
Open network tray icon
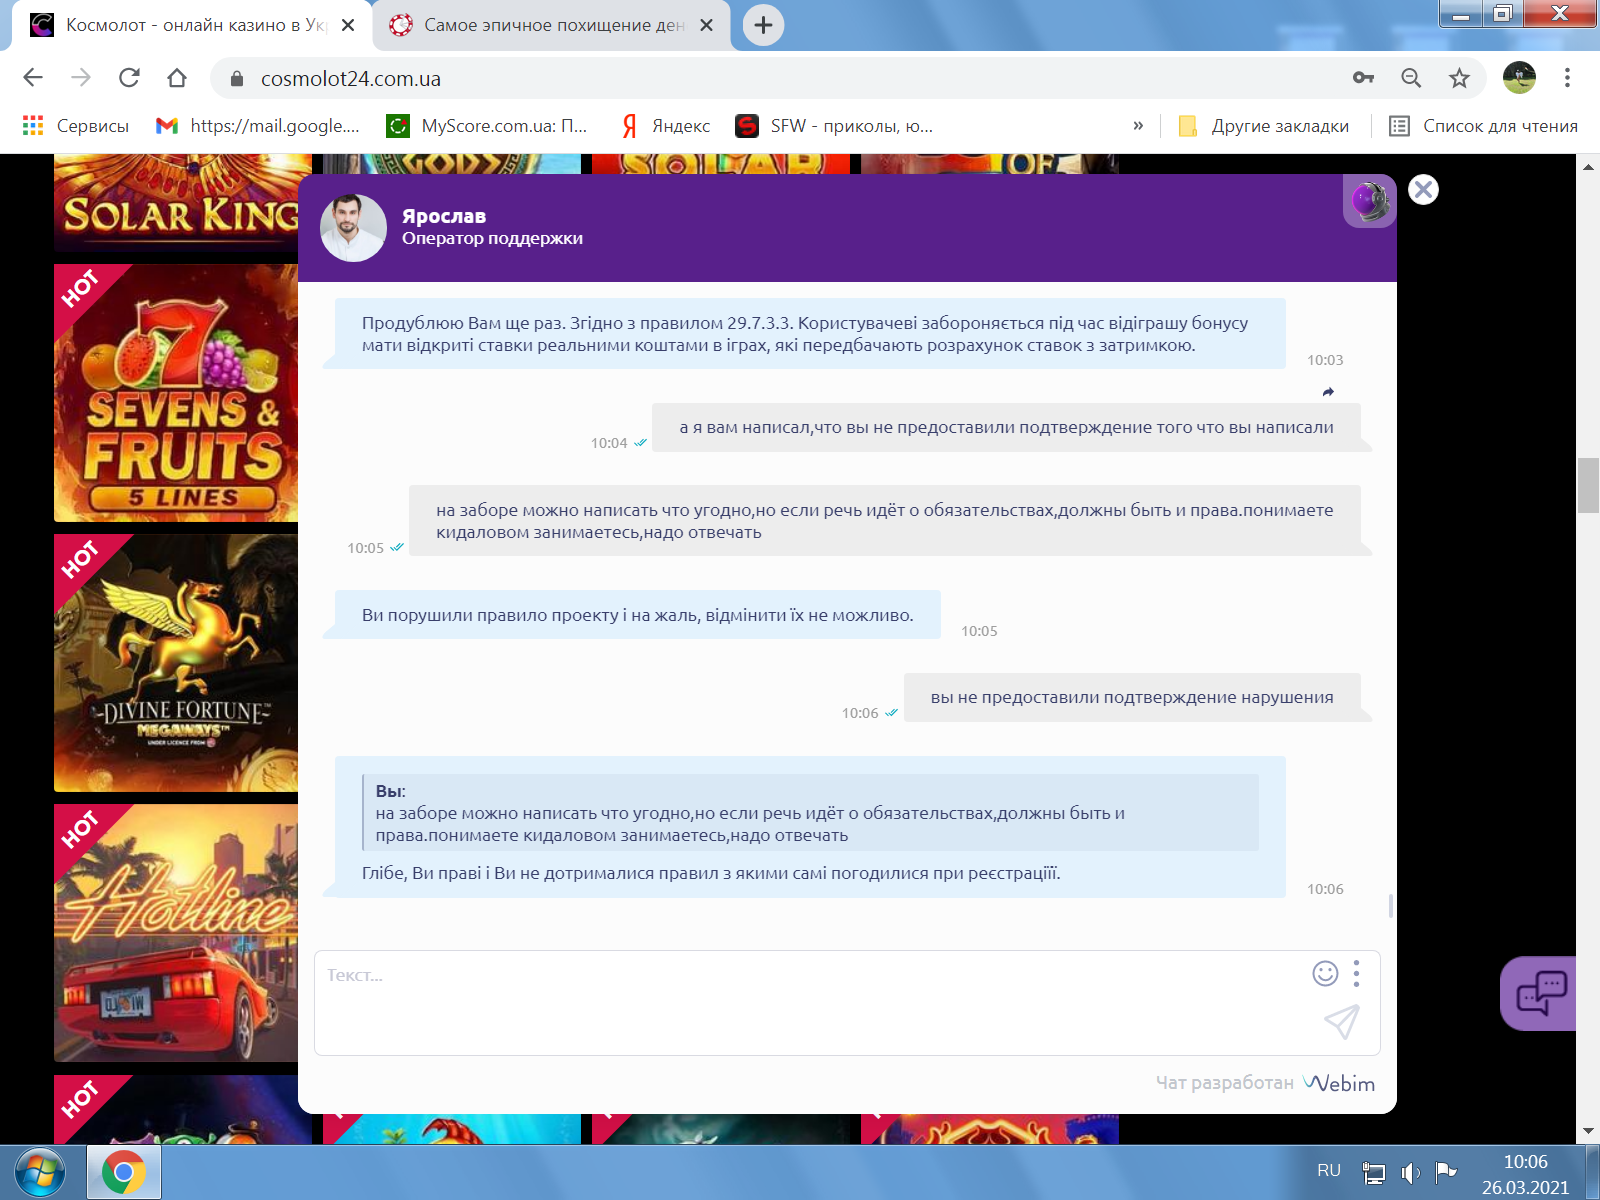point(1374,1172)
